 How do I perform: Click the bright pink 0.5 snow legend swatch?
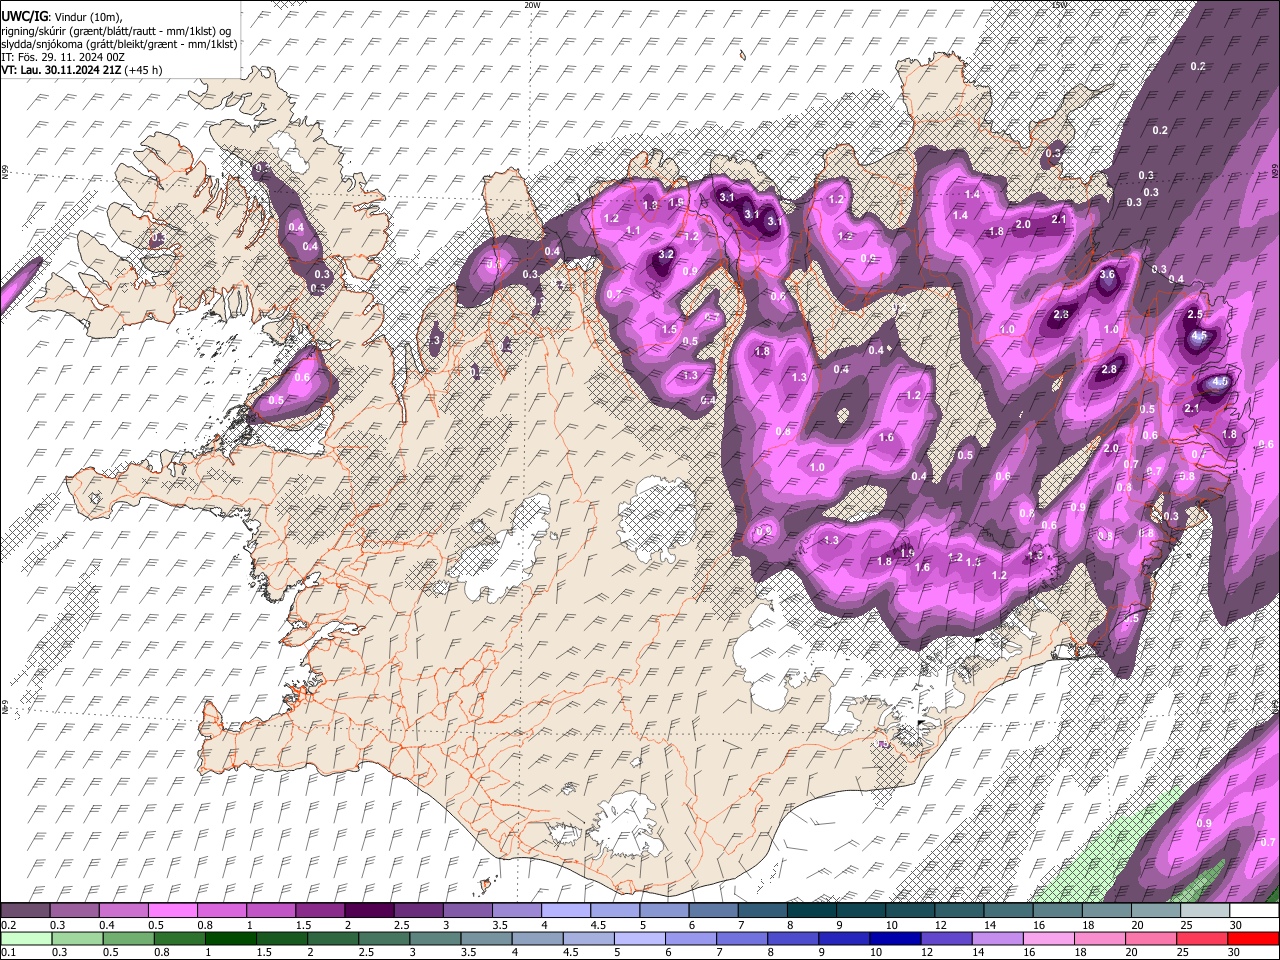pos(172,911)
